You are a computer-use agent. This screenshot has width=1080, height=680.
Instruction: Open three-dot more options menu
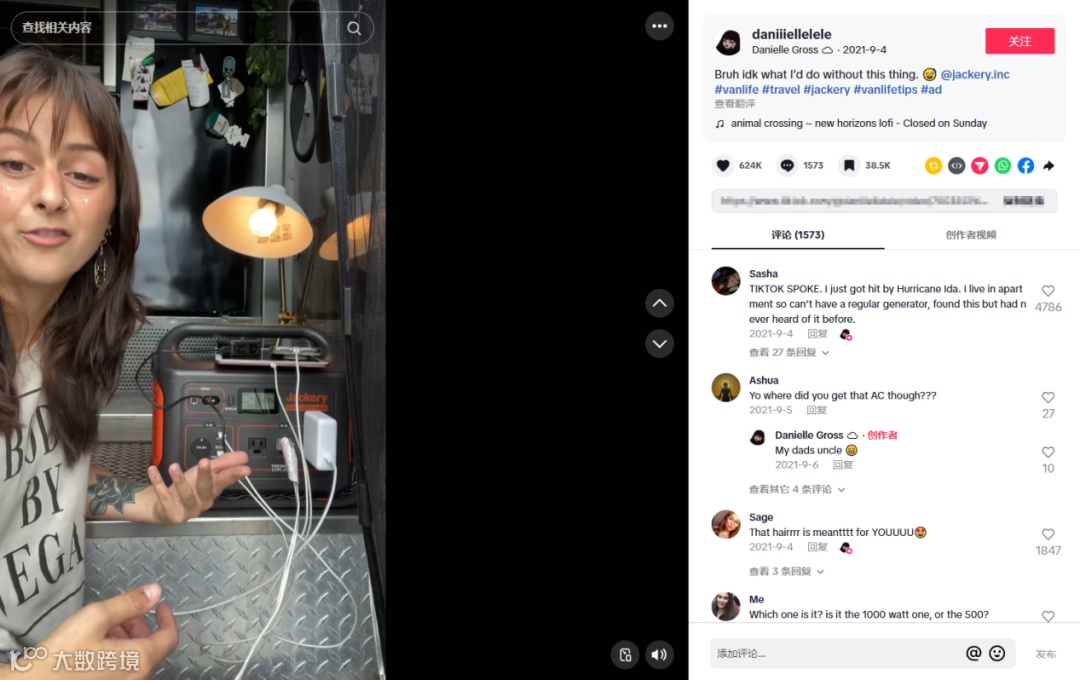659,26
